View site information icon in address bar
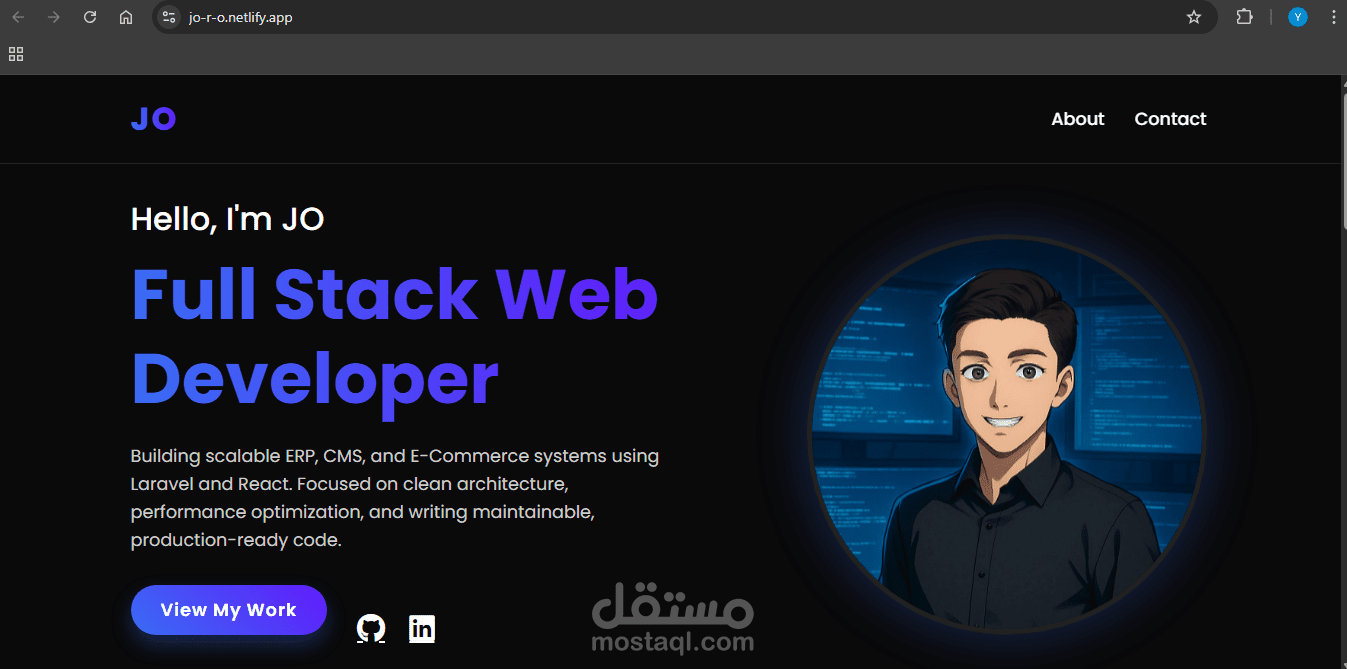This screenshot has height=669, width=1347. point(168,17)
